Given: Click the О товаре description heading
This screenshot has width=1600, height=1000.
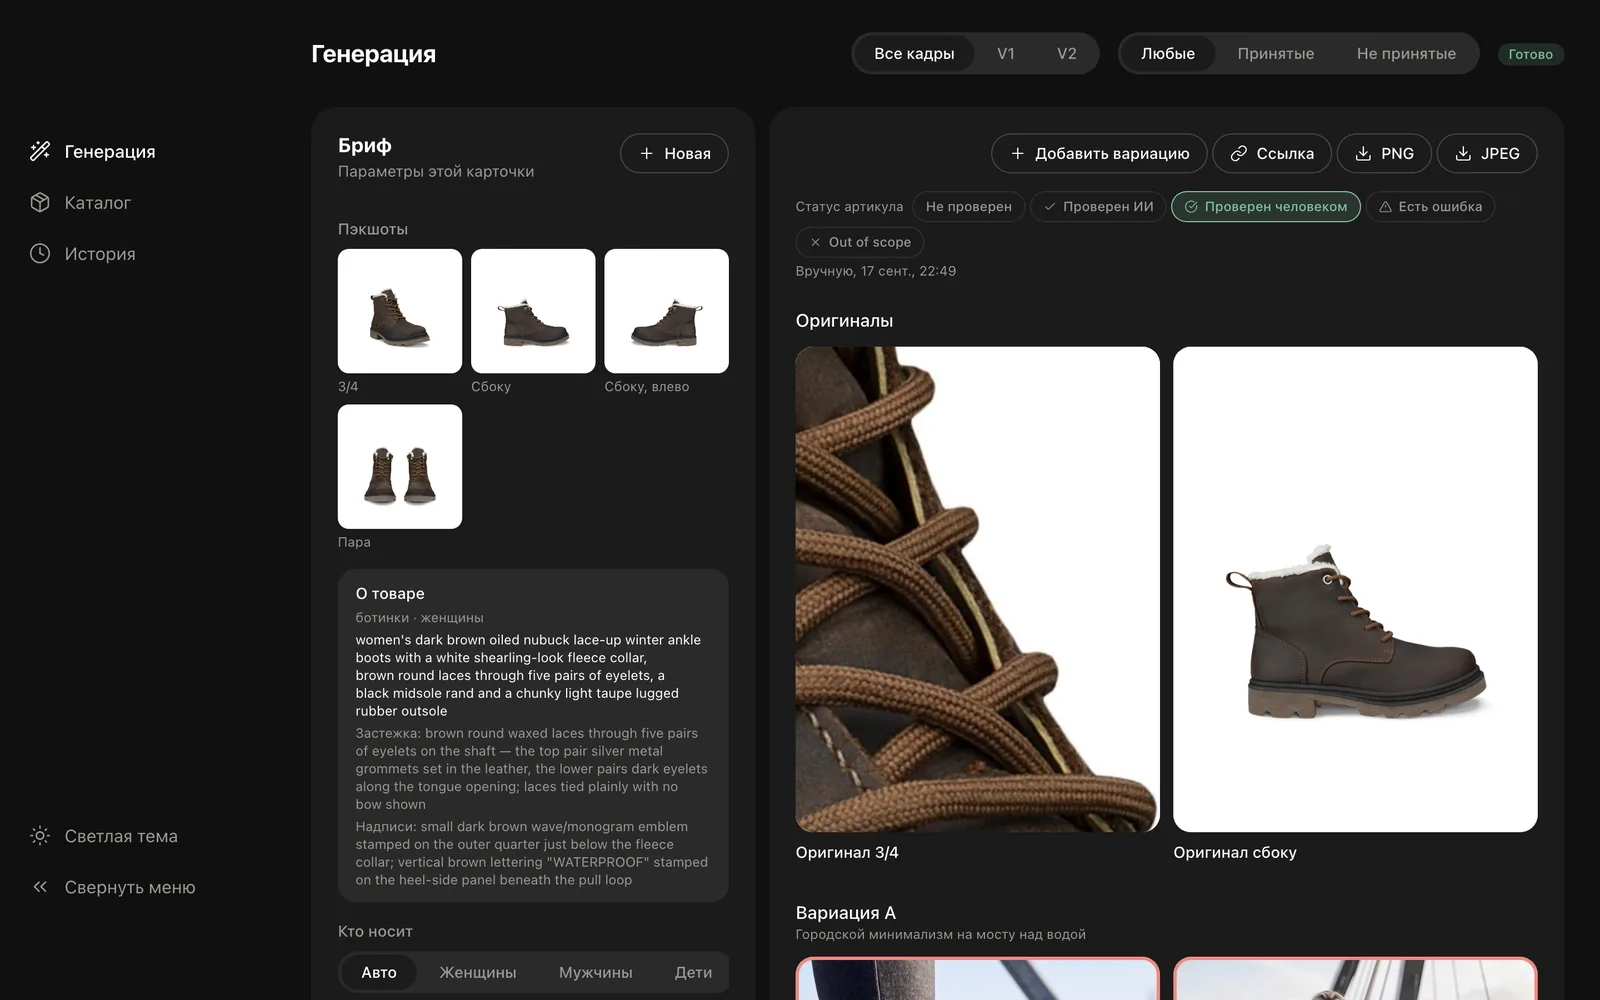Looking at the screenshot, I should pyautogui.click(x=390, y=593).
